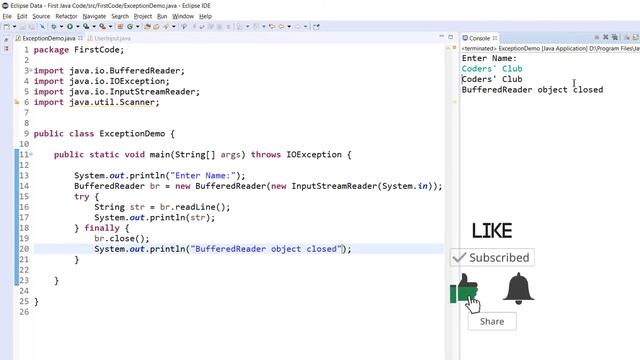
Task: Click the 'package FirstCode;' line
Action: click(x=79, y=50)
